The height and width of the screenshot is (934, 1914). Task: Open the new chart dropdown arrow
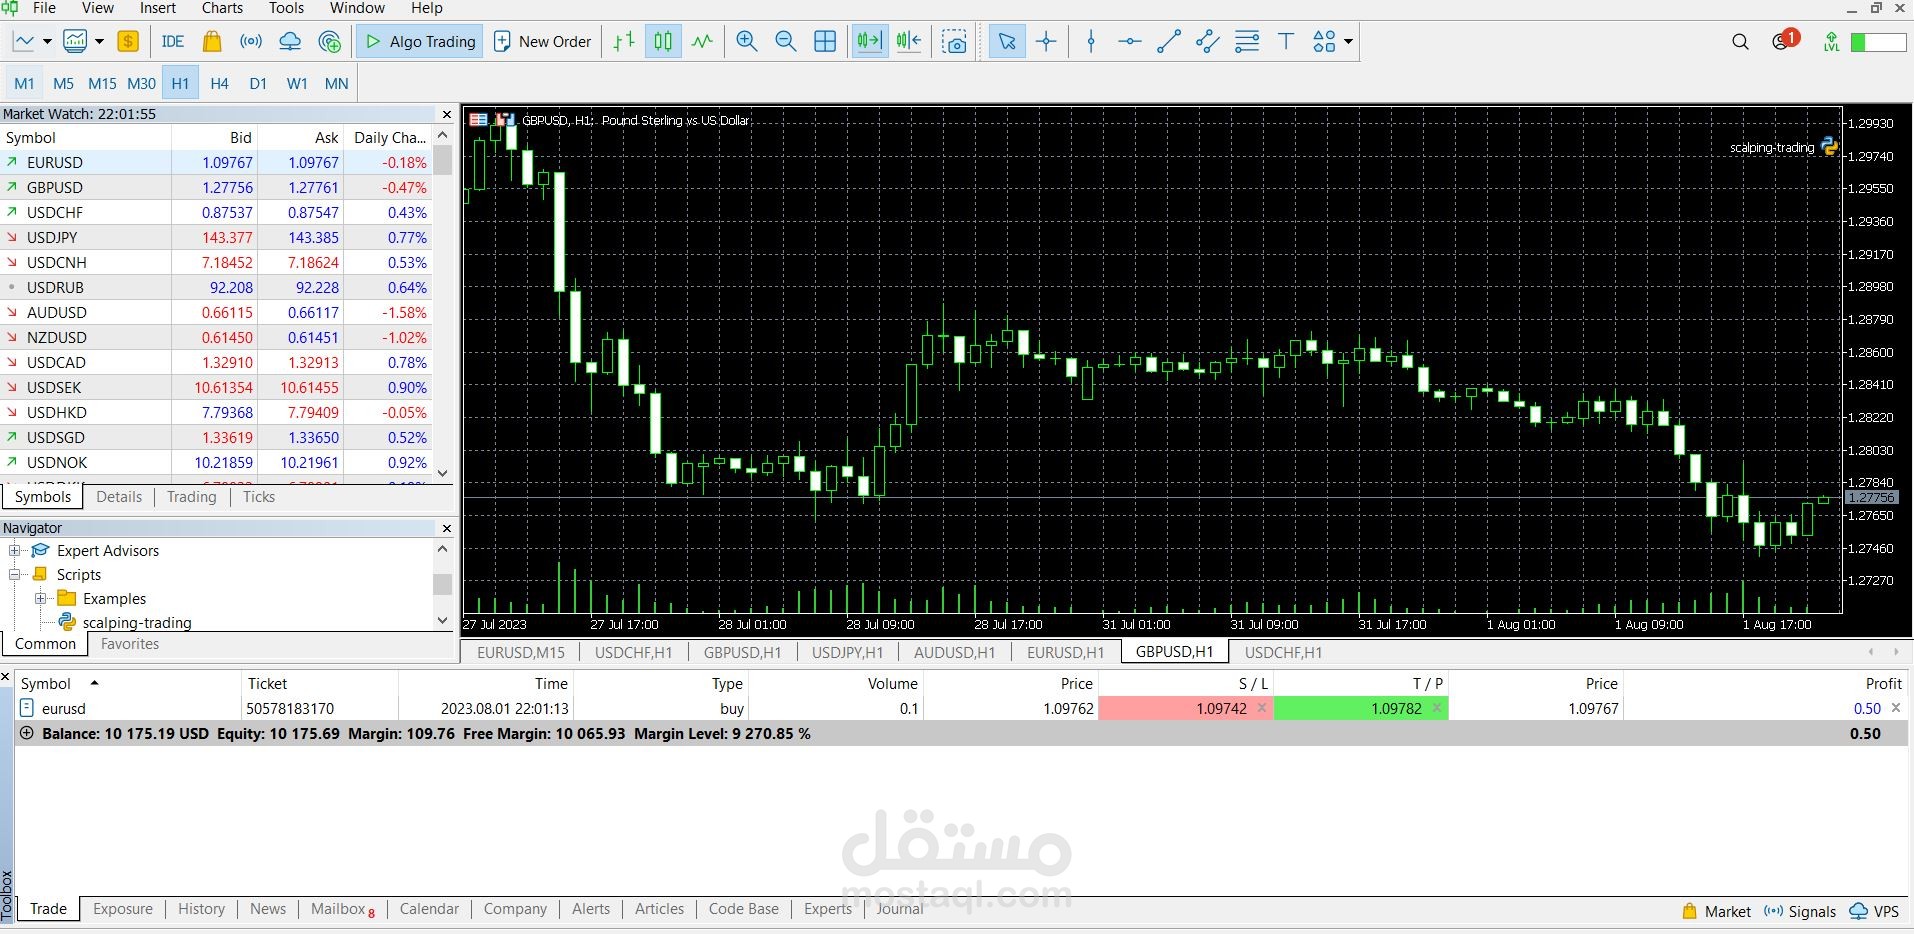coord(47,42)
